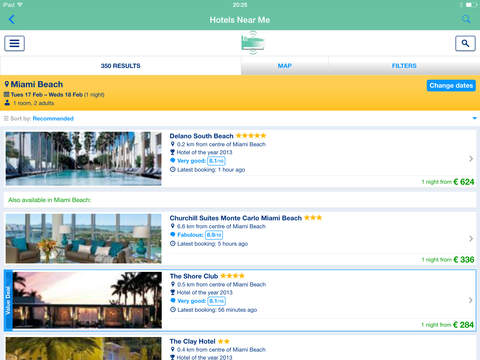The height and width of the screenshot is (360, 480).
Task: Tap the guest person icon
Action: coord(7,103)
